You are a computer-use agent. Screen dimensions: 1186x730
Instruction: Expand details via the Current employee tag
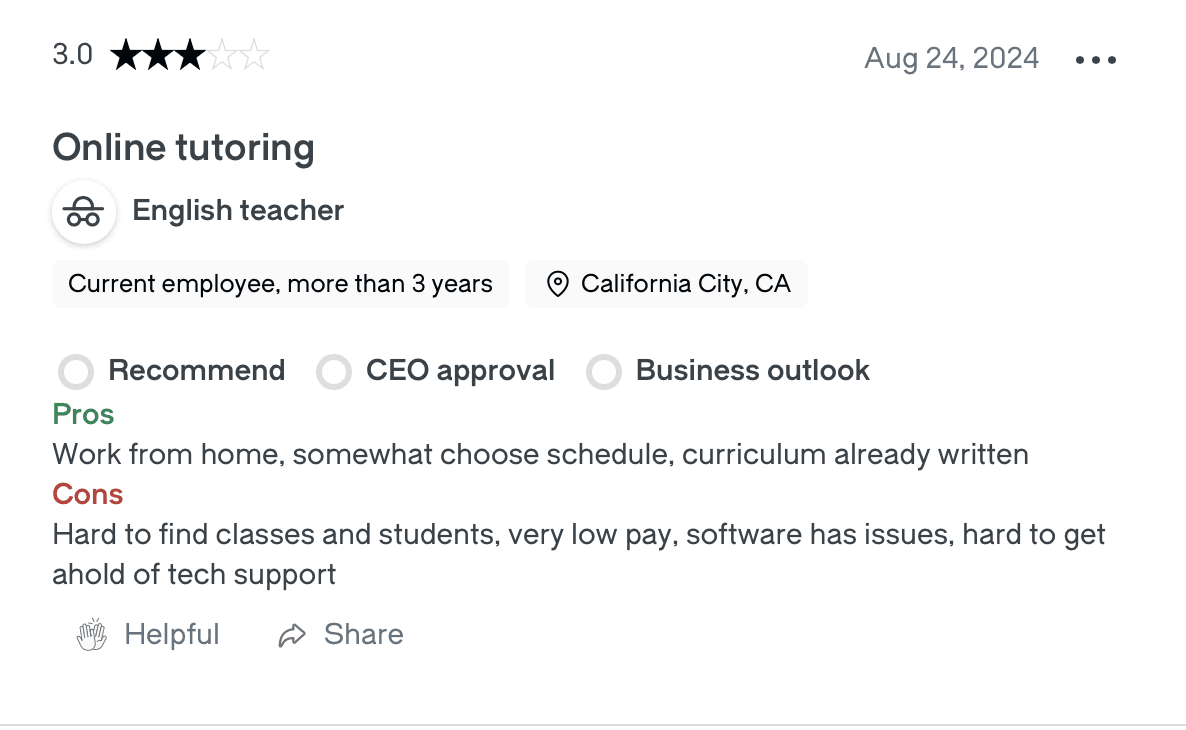(280, 284)
